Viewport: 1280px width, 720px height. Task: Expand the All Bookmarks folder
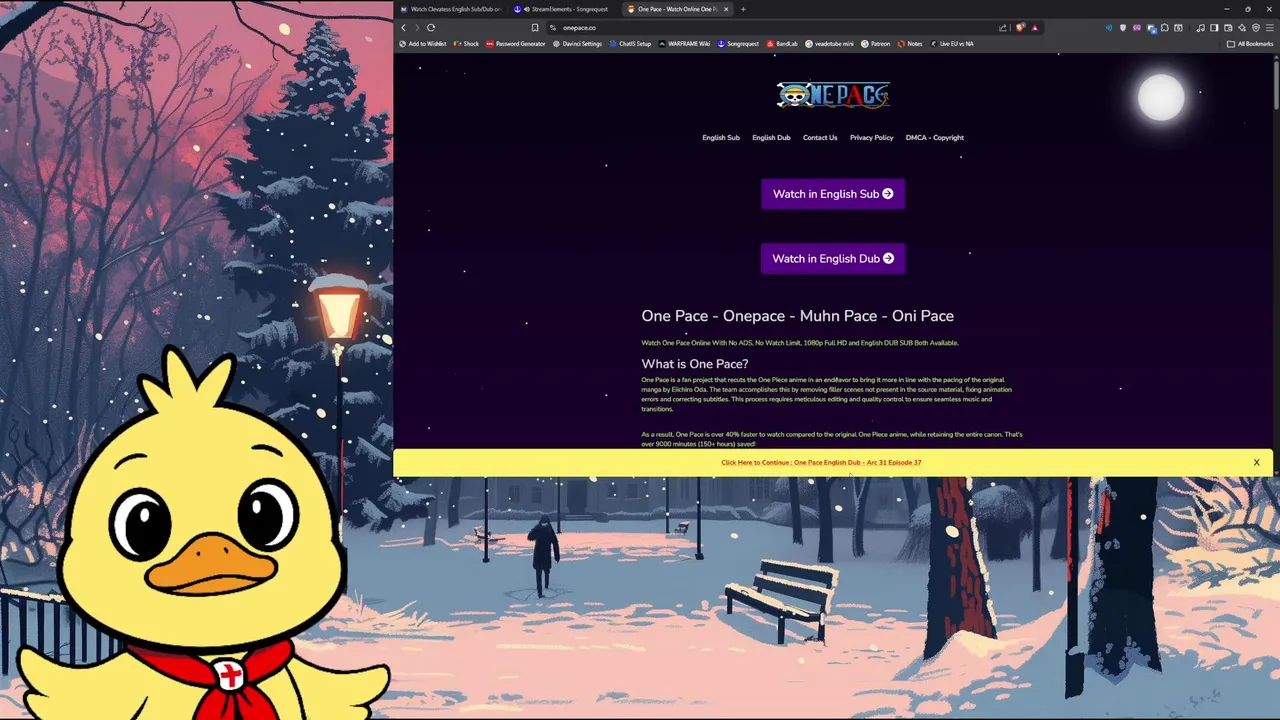point(1250,44)
